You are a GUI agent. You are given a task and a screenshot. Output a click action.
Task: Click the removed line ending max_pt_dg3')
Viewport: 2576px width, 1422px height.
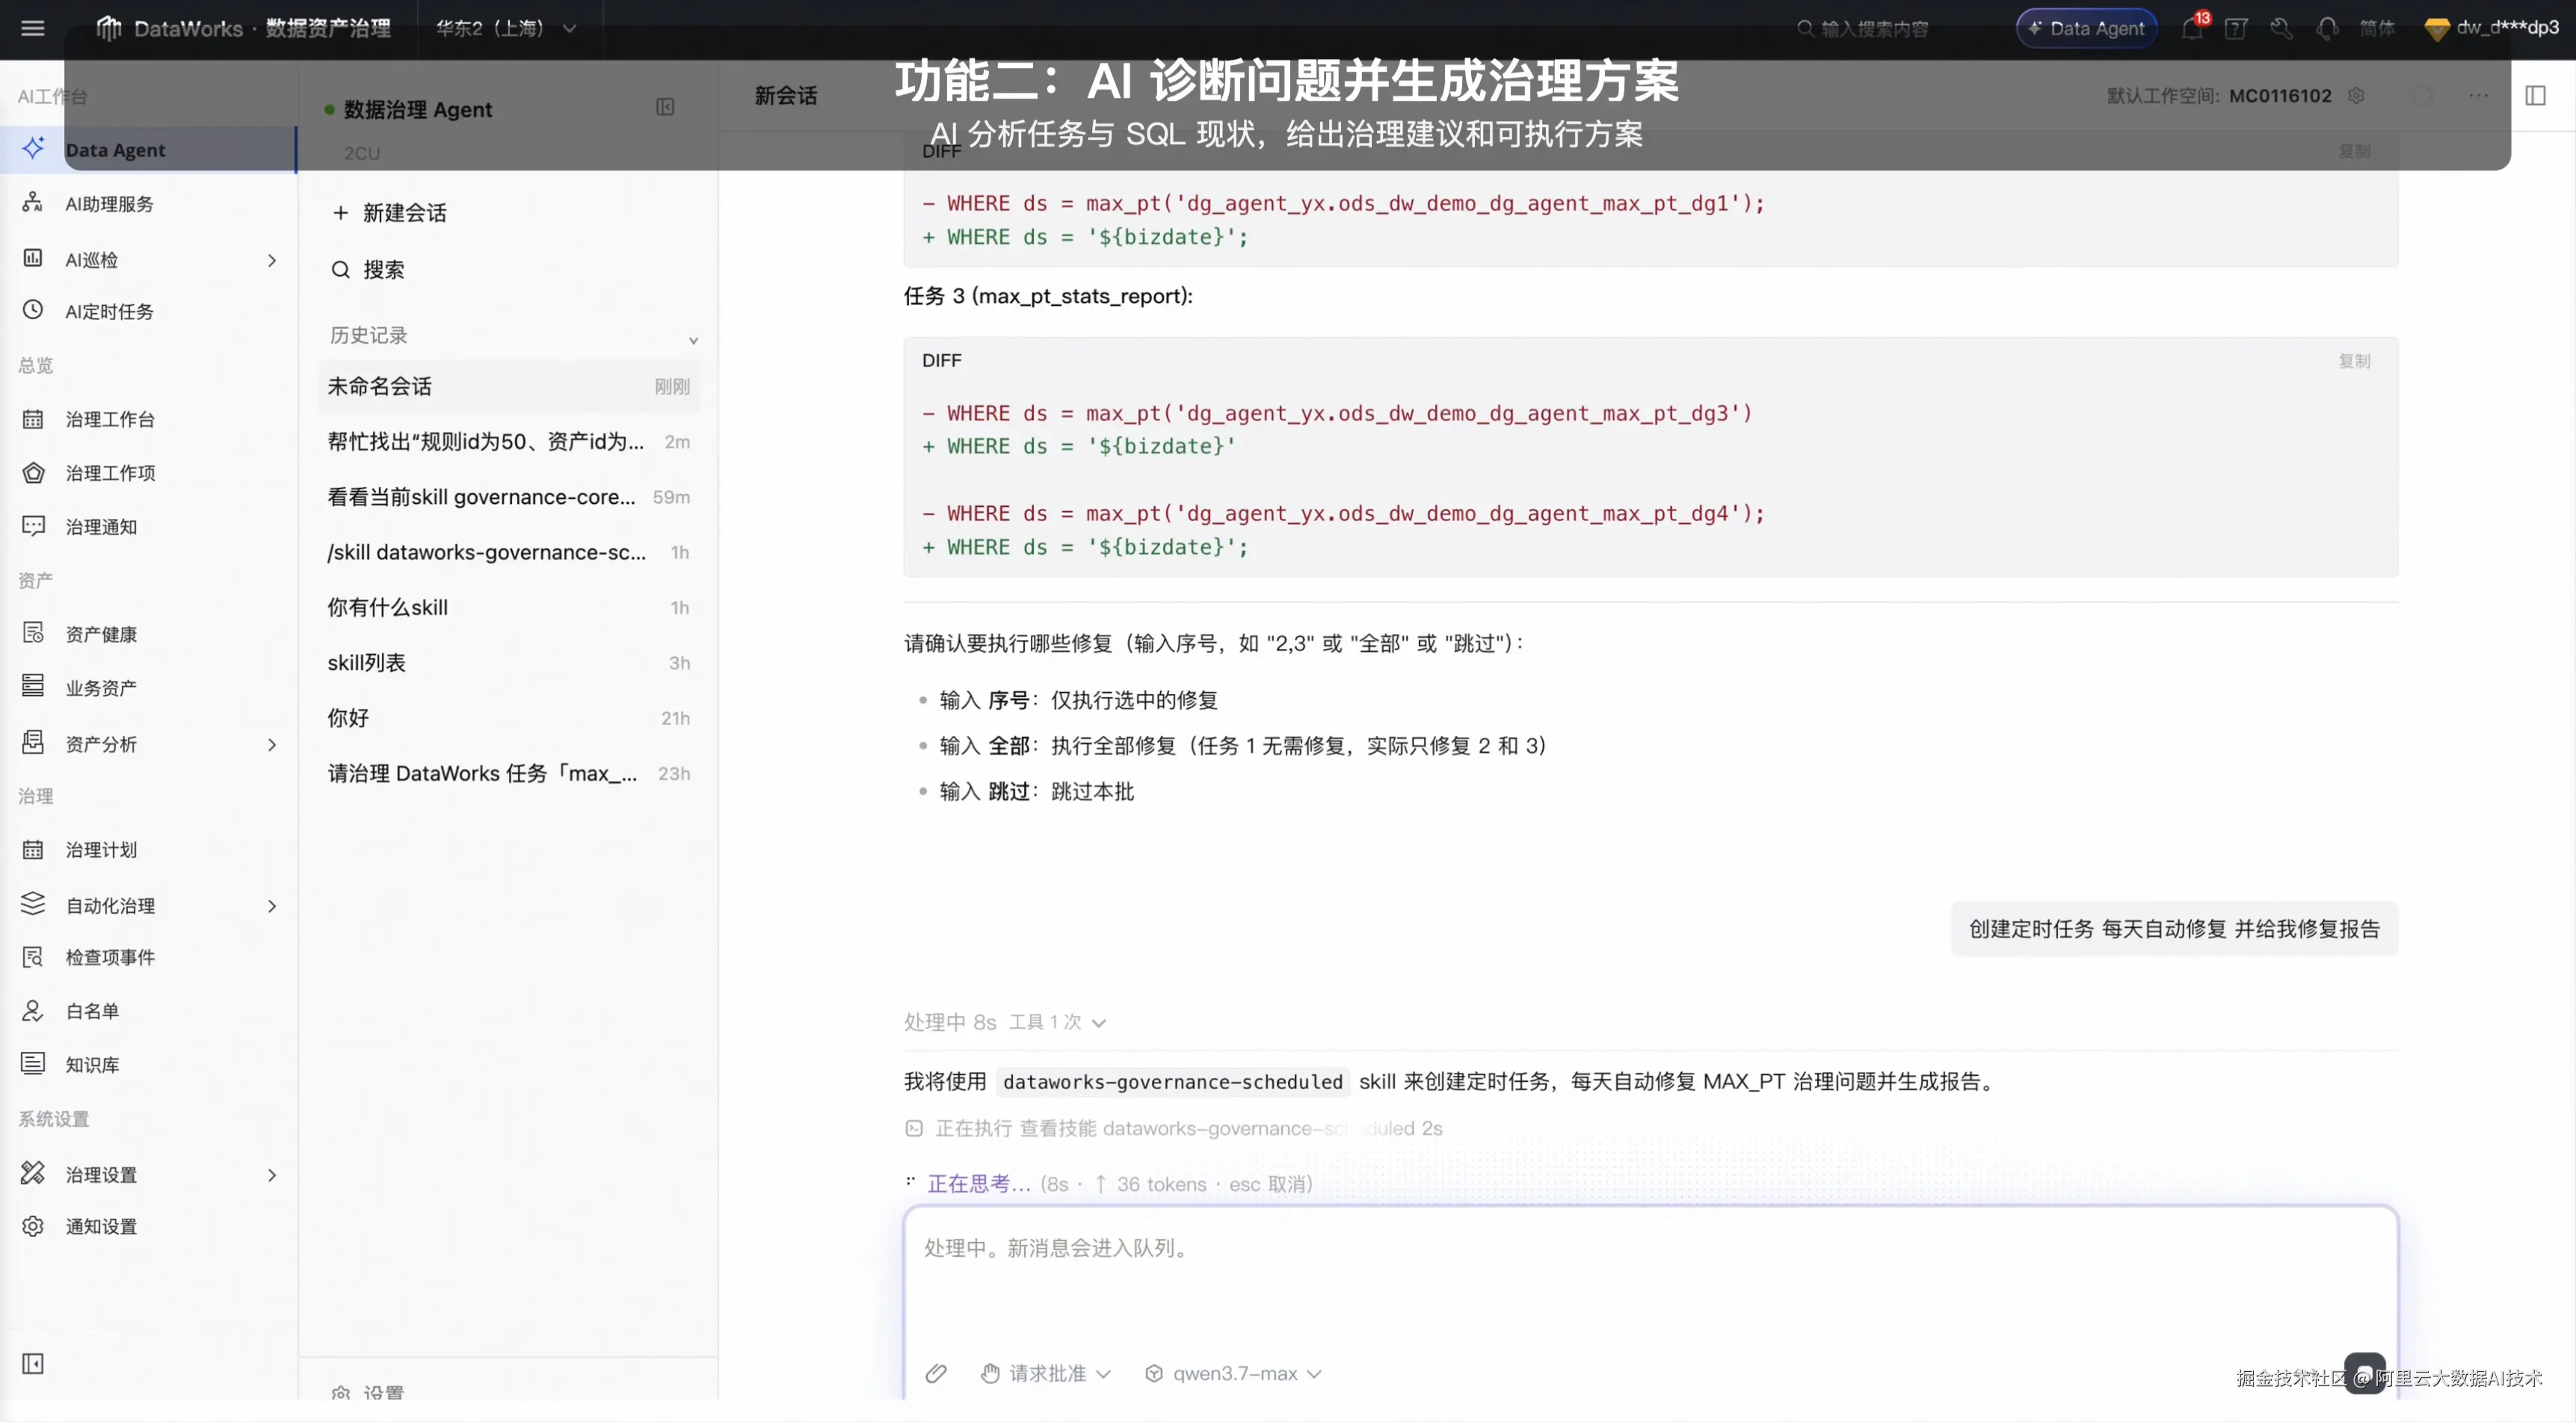[x=1337, y=413]
